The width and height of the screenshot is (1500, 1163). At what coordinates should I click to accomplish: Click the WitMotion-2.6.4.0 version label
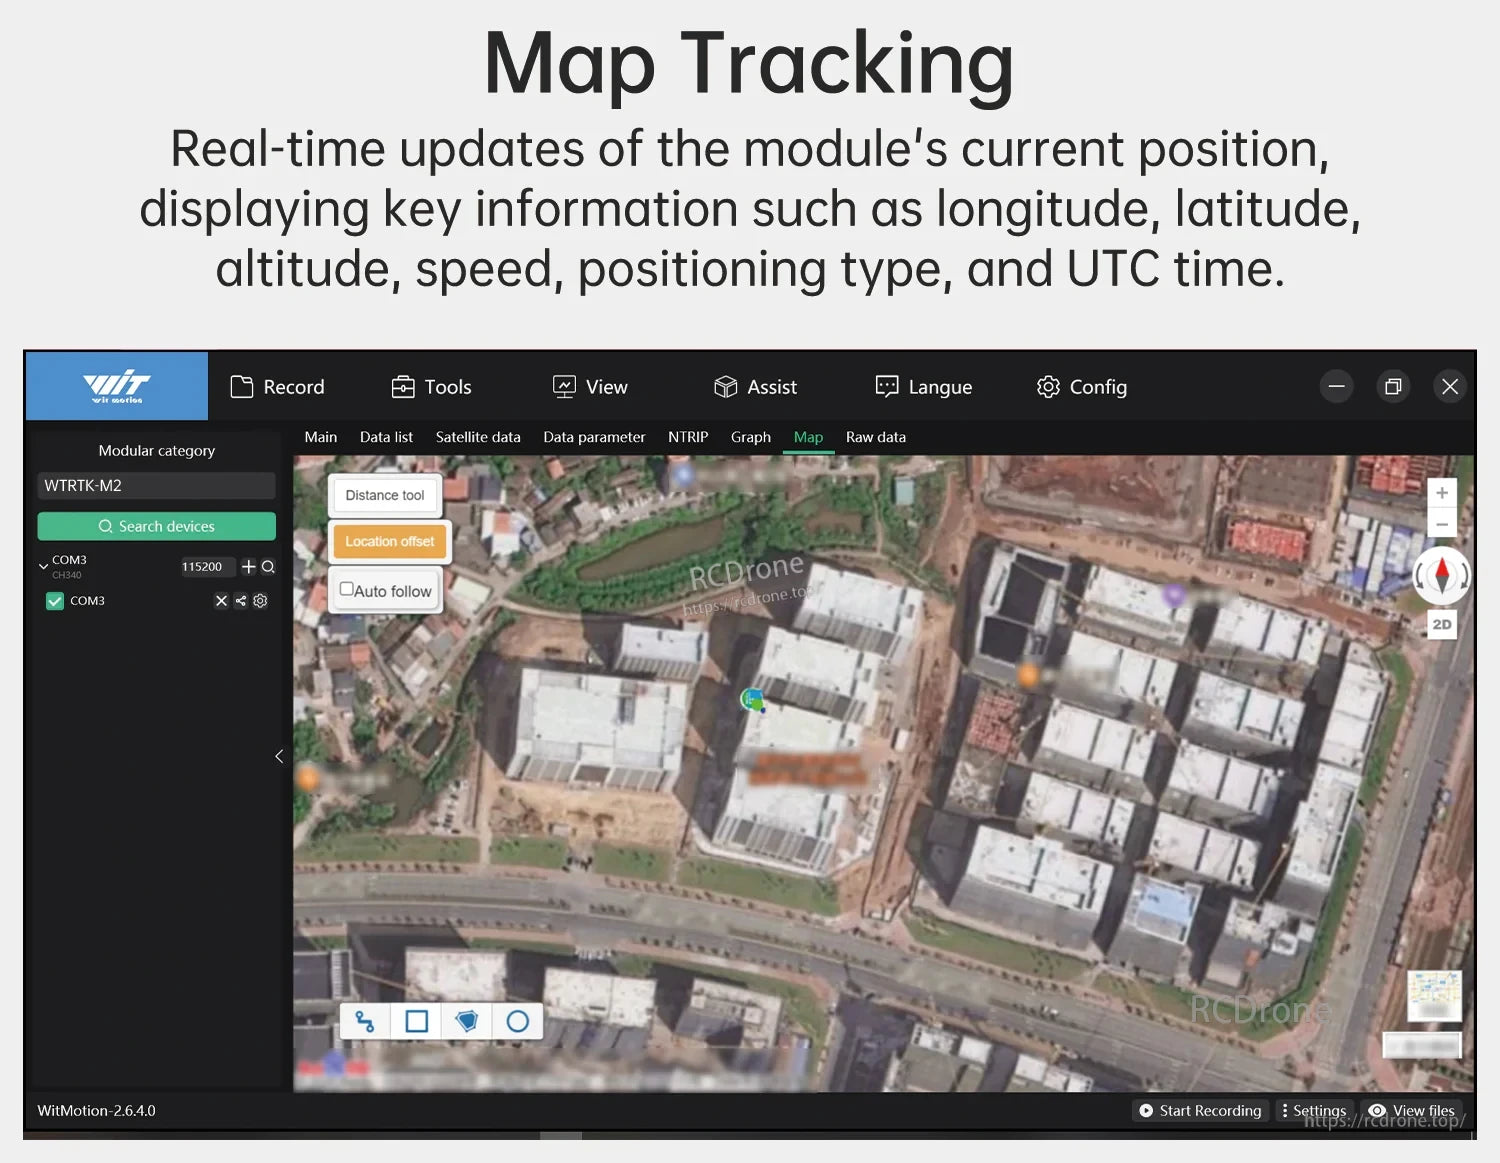(97, 1111)
